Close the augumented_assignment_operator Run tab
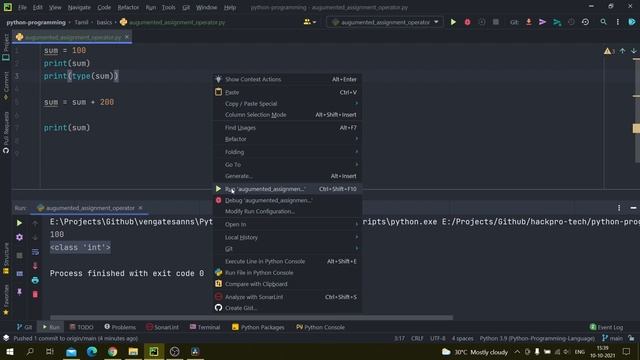640x360 pixels. click(x=140, y=208)
